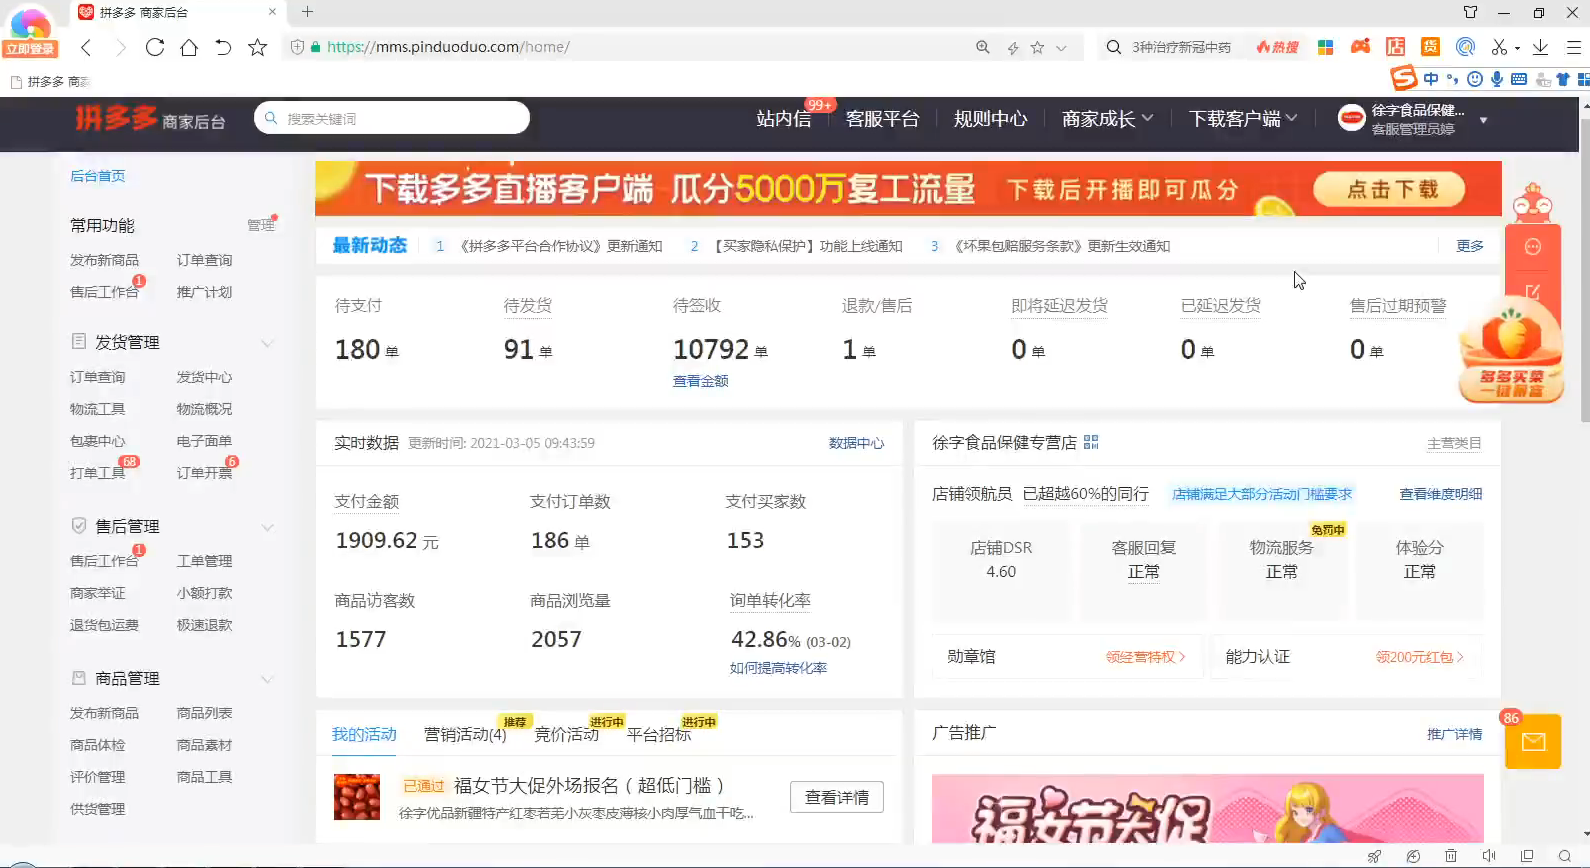Click the game controller extension icon
Screen dimensions: 1590x868
click(x=1360, y=47)
